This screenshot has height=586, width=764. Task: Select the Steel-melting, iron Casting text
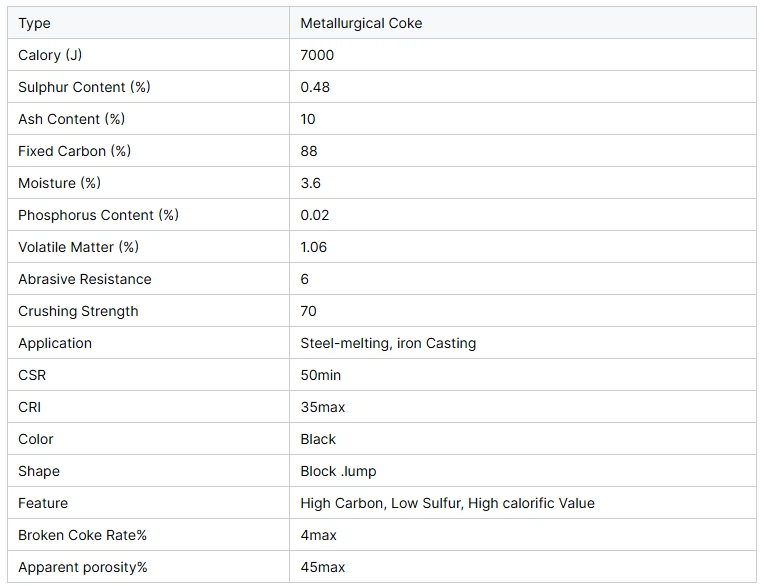coord(388,343)
